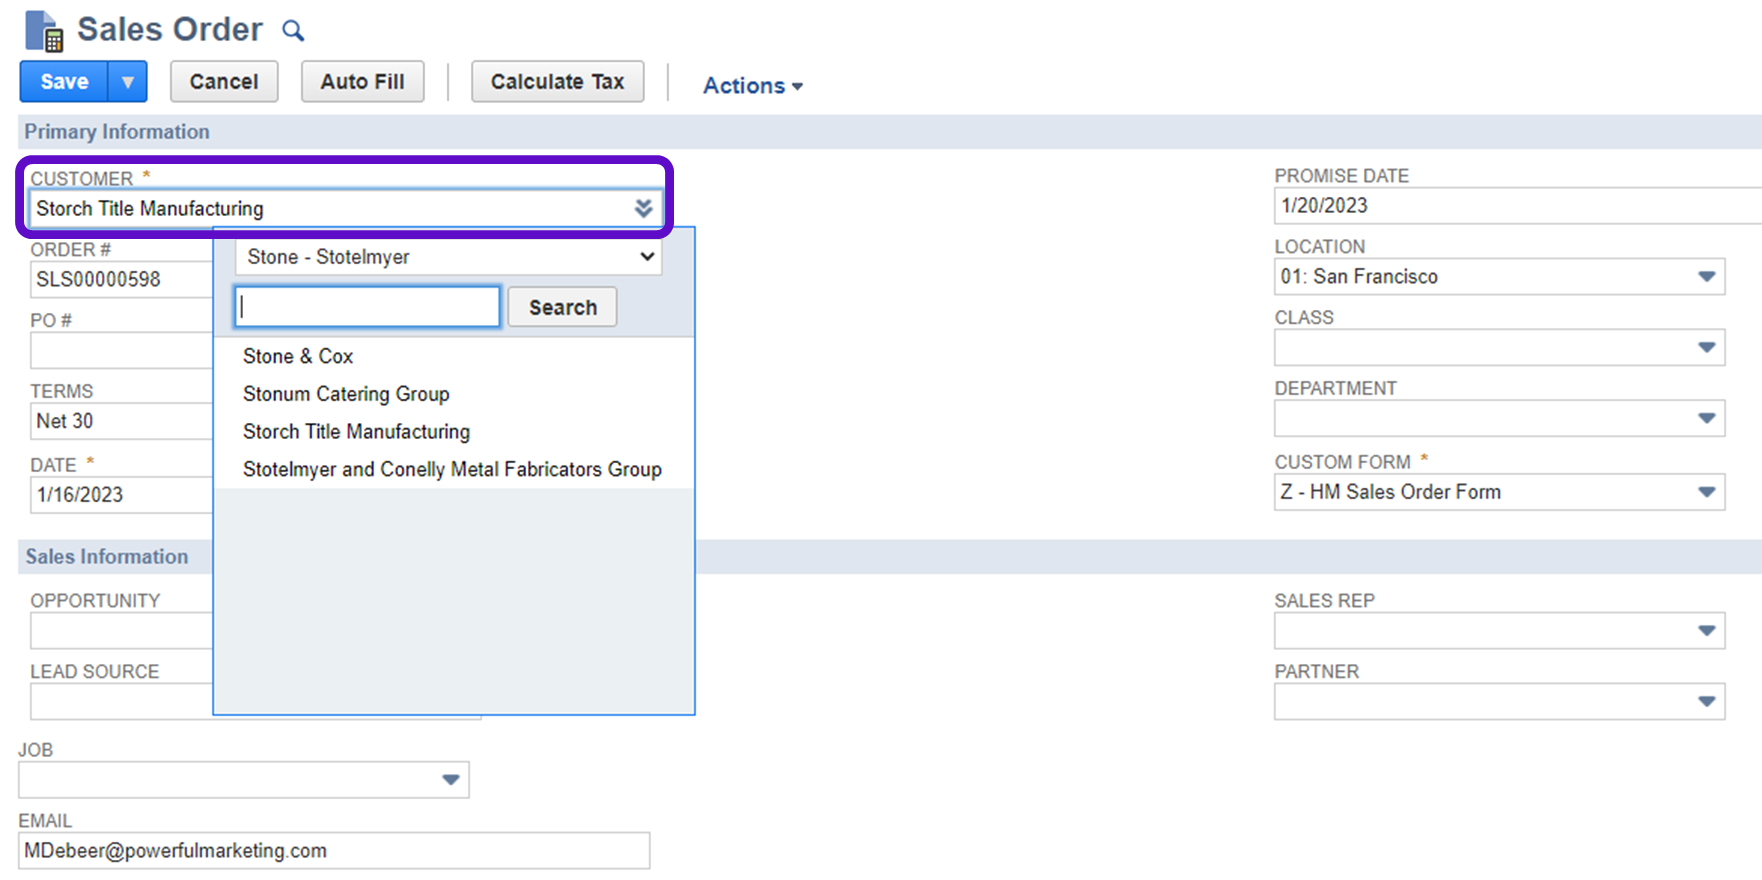Click Calculate Tax
The height and width of the screenshot is (880, 1762).
pyautogui.click(x=557, y=82)
